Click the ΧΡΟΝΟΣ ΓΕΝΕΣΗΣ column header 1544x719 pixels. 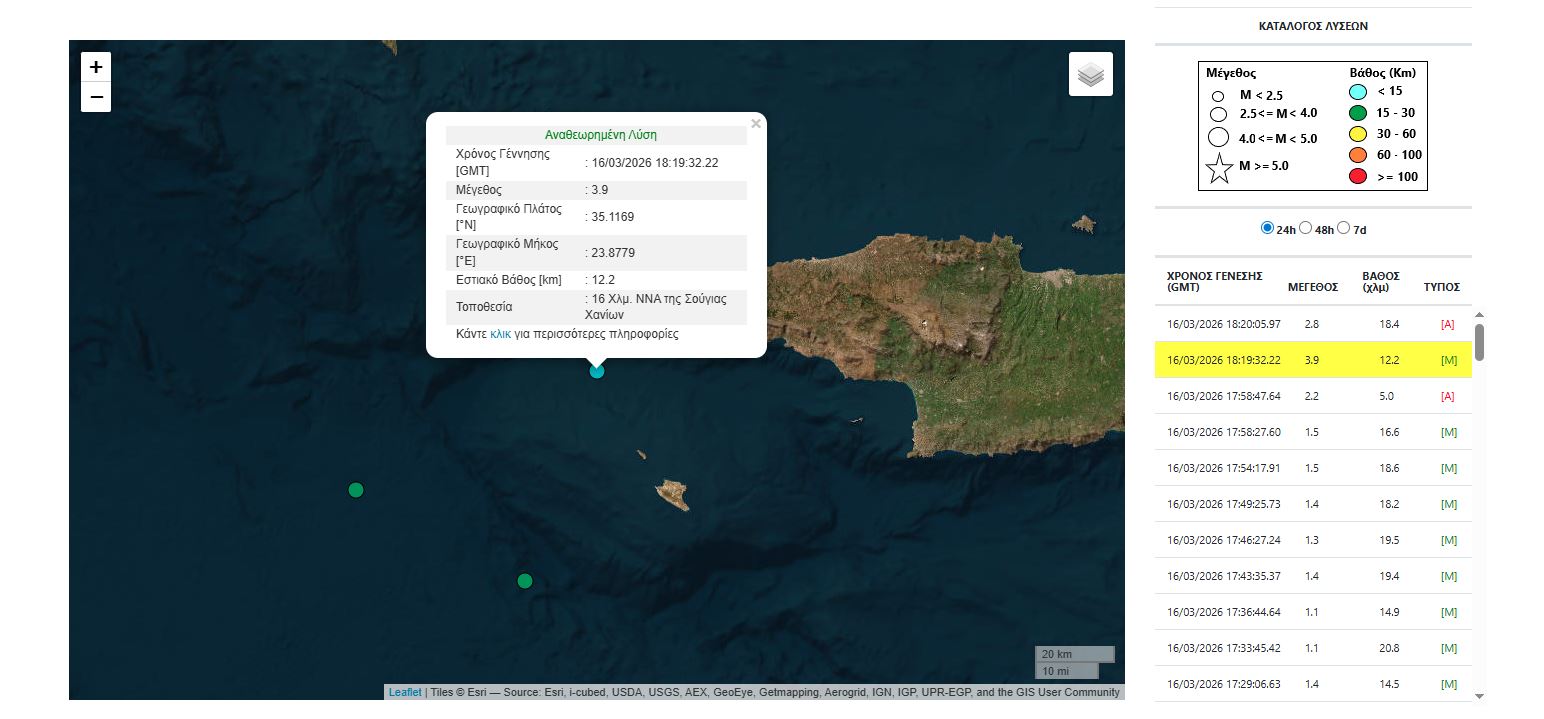click(1214, 281)
